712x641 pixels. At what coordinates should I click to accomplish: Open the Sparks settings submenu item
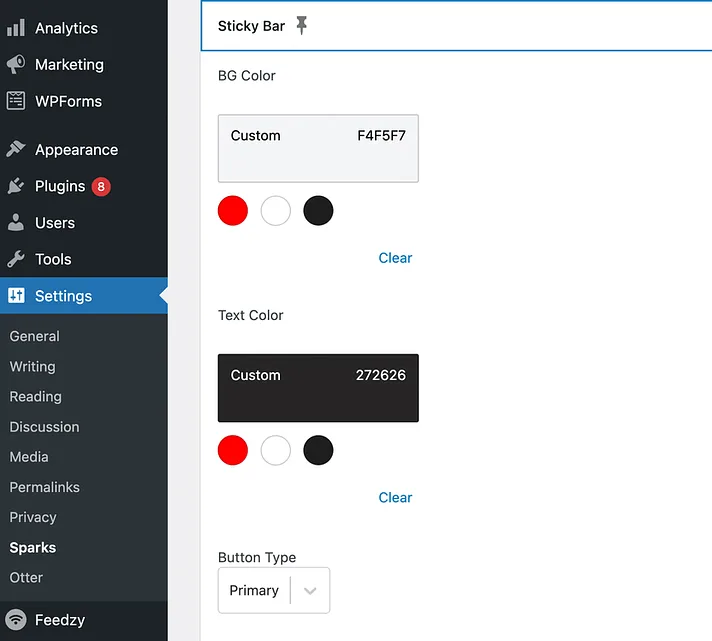(33, 547)
